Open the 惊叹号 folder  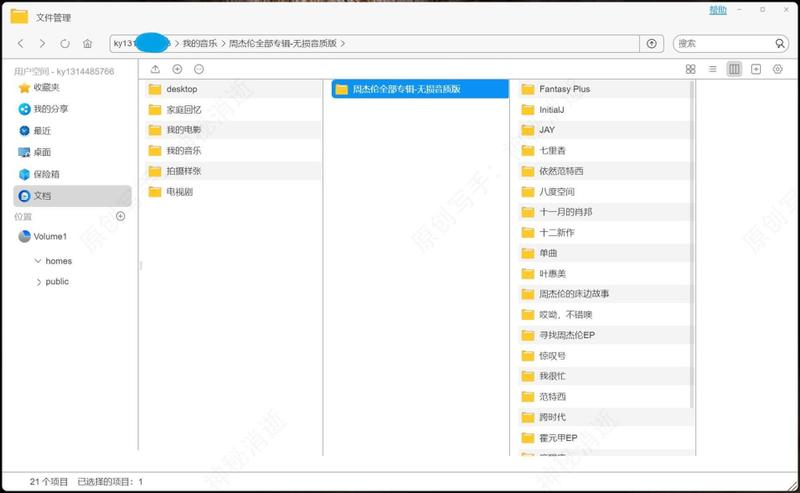coord(605,356)
